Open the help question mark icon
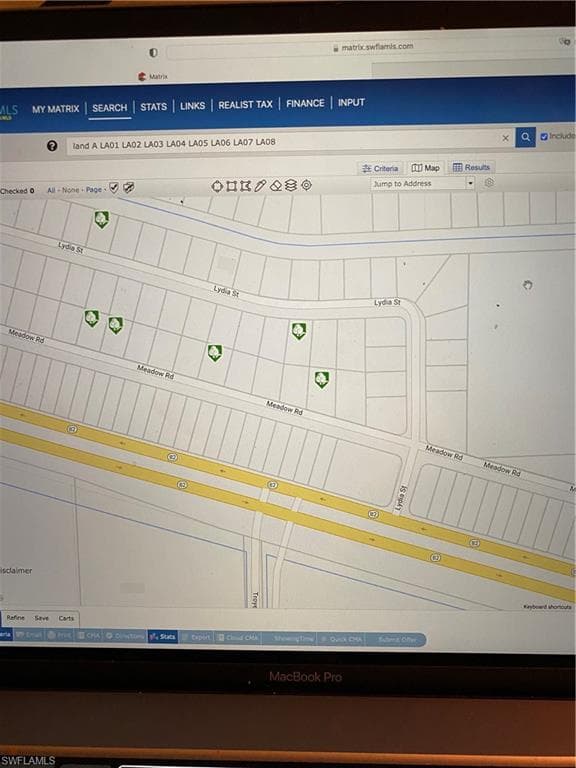Viewport: 576px width, 768px height. point(52,145)
